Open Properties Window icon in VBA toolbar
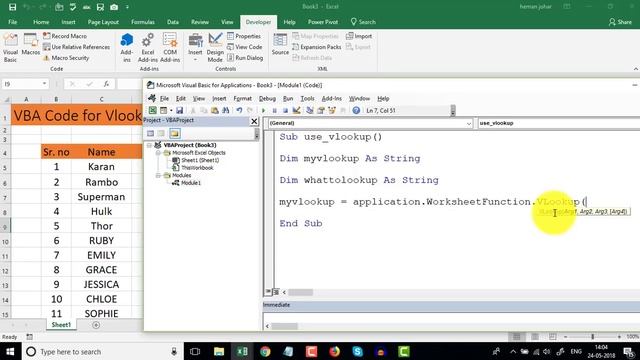The image size is (640, 360). pyautogui.click(x=320, y=110)
